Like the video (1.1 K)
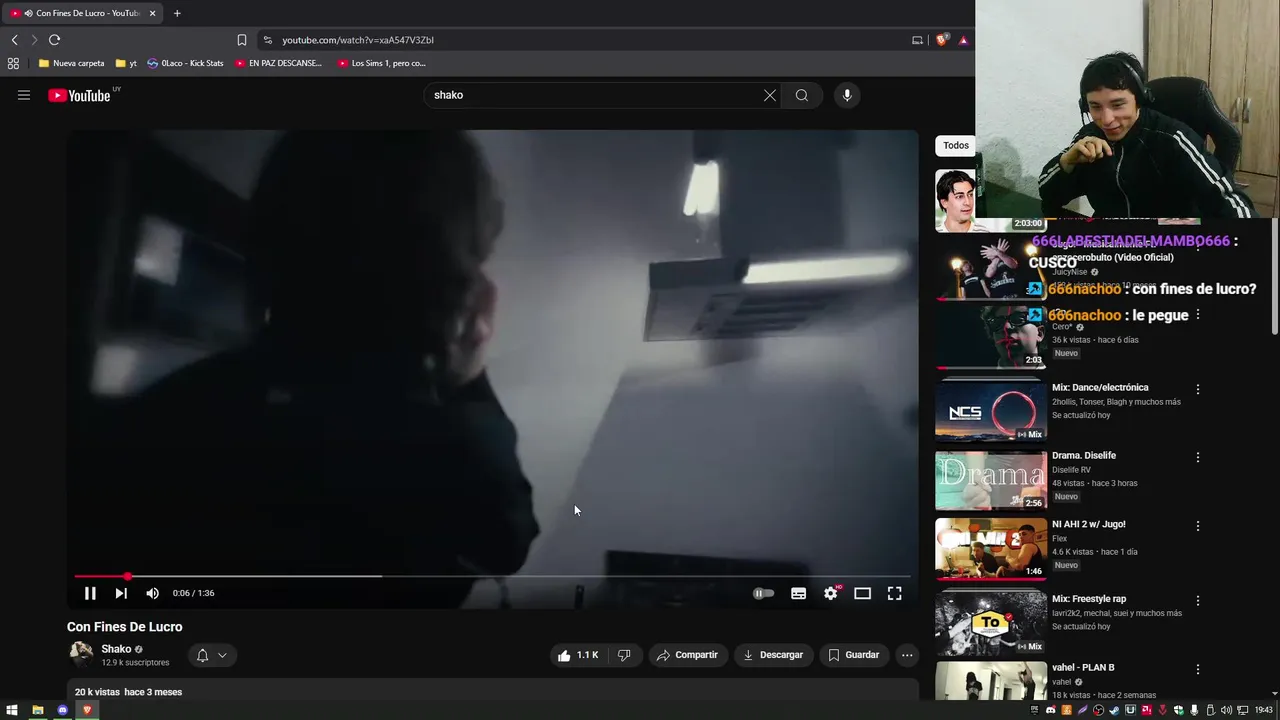1280x720 pixels. click(578, 655)
